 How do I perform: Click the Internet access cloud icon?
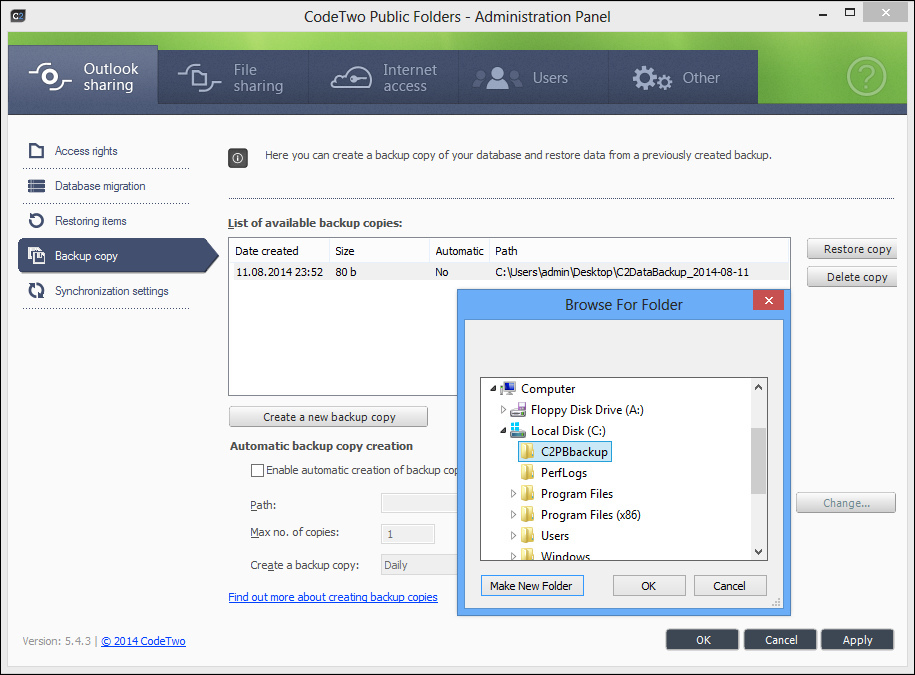351,78
